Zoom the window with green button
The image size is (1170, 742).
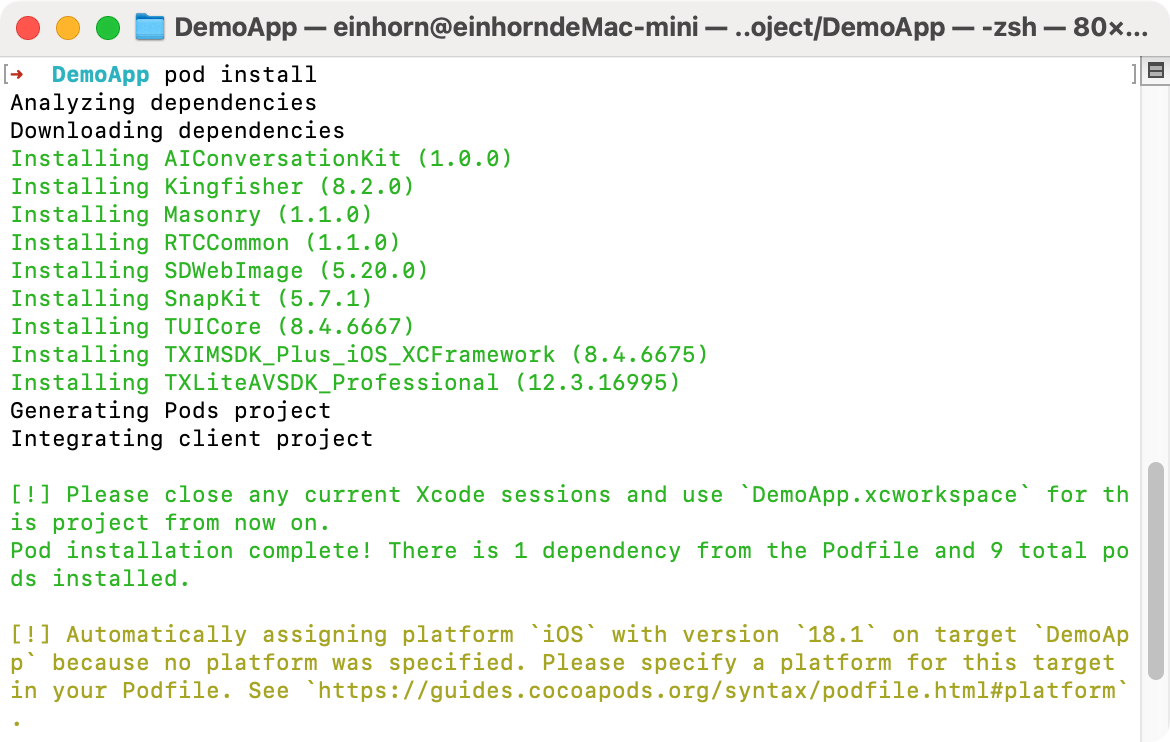click(x=108, y=28)
